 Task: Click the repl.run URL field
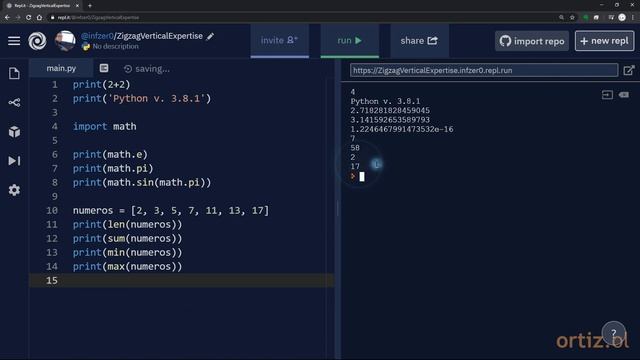(484, 70)
